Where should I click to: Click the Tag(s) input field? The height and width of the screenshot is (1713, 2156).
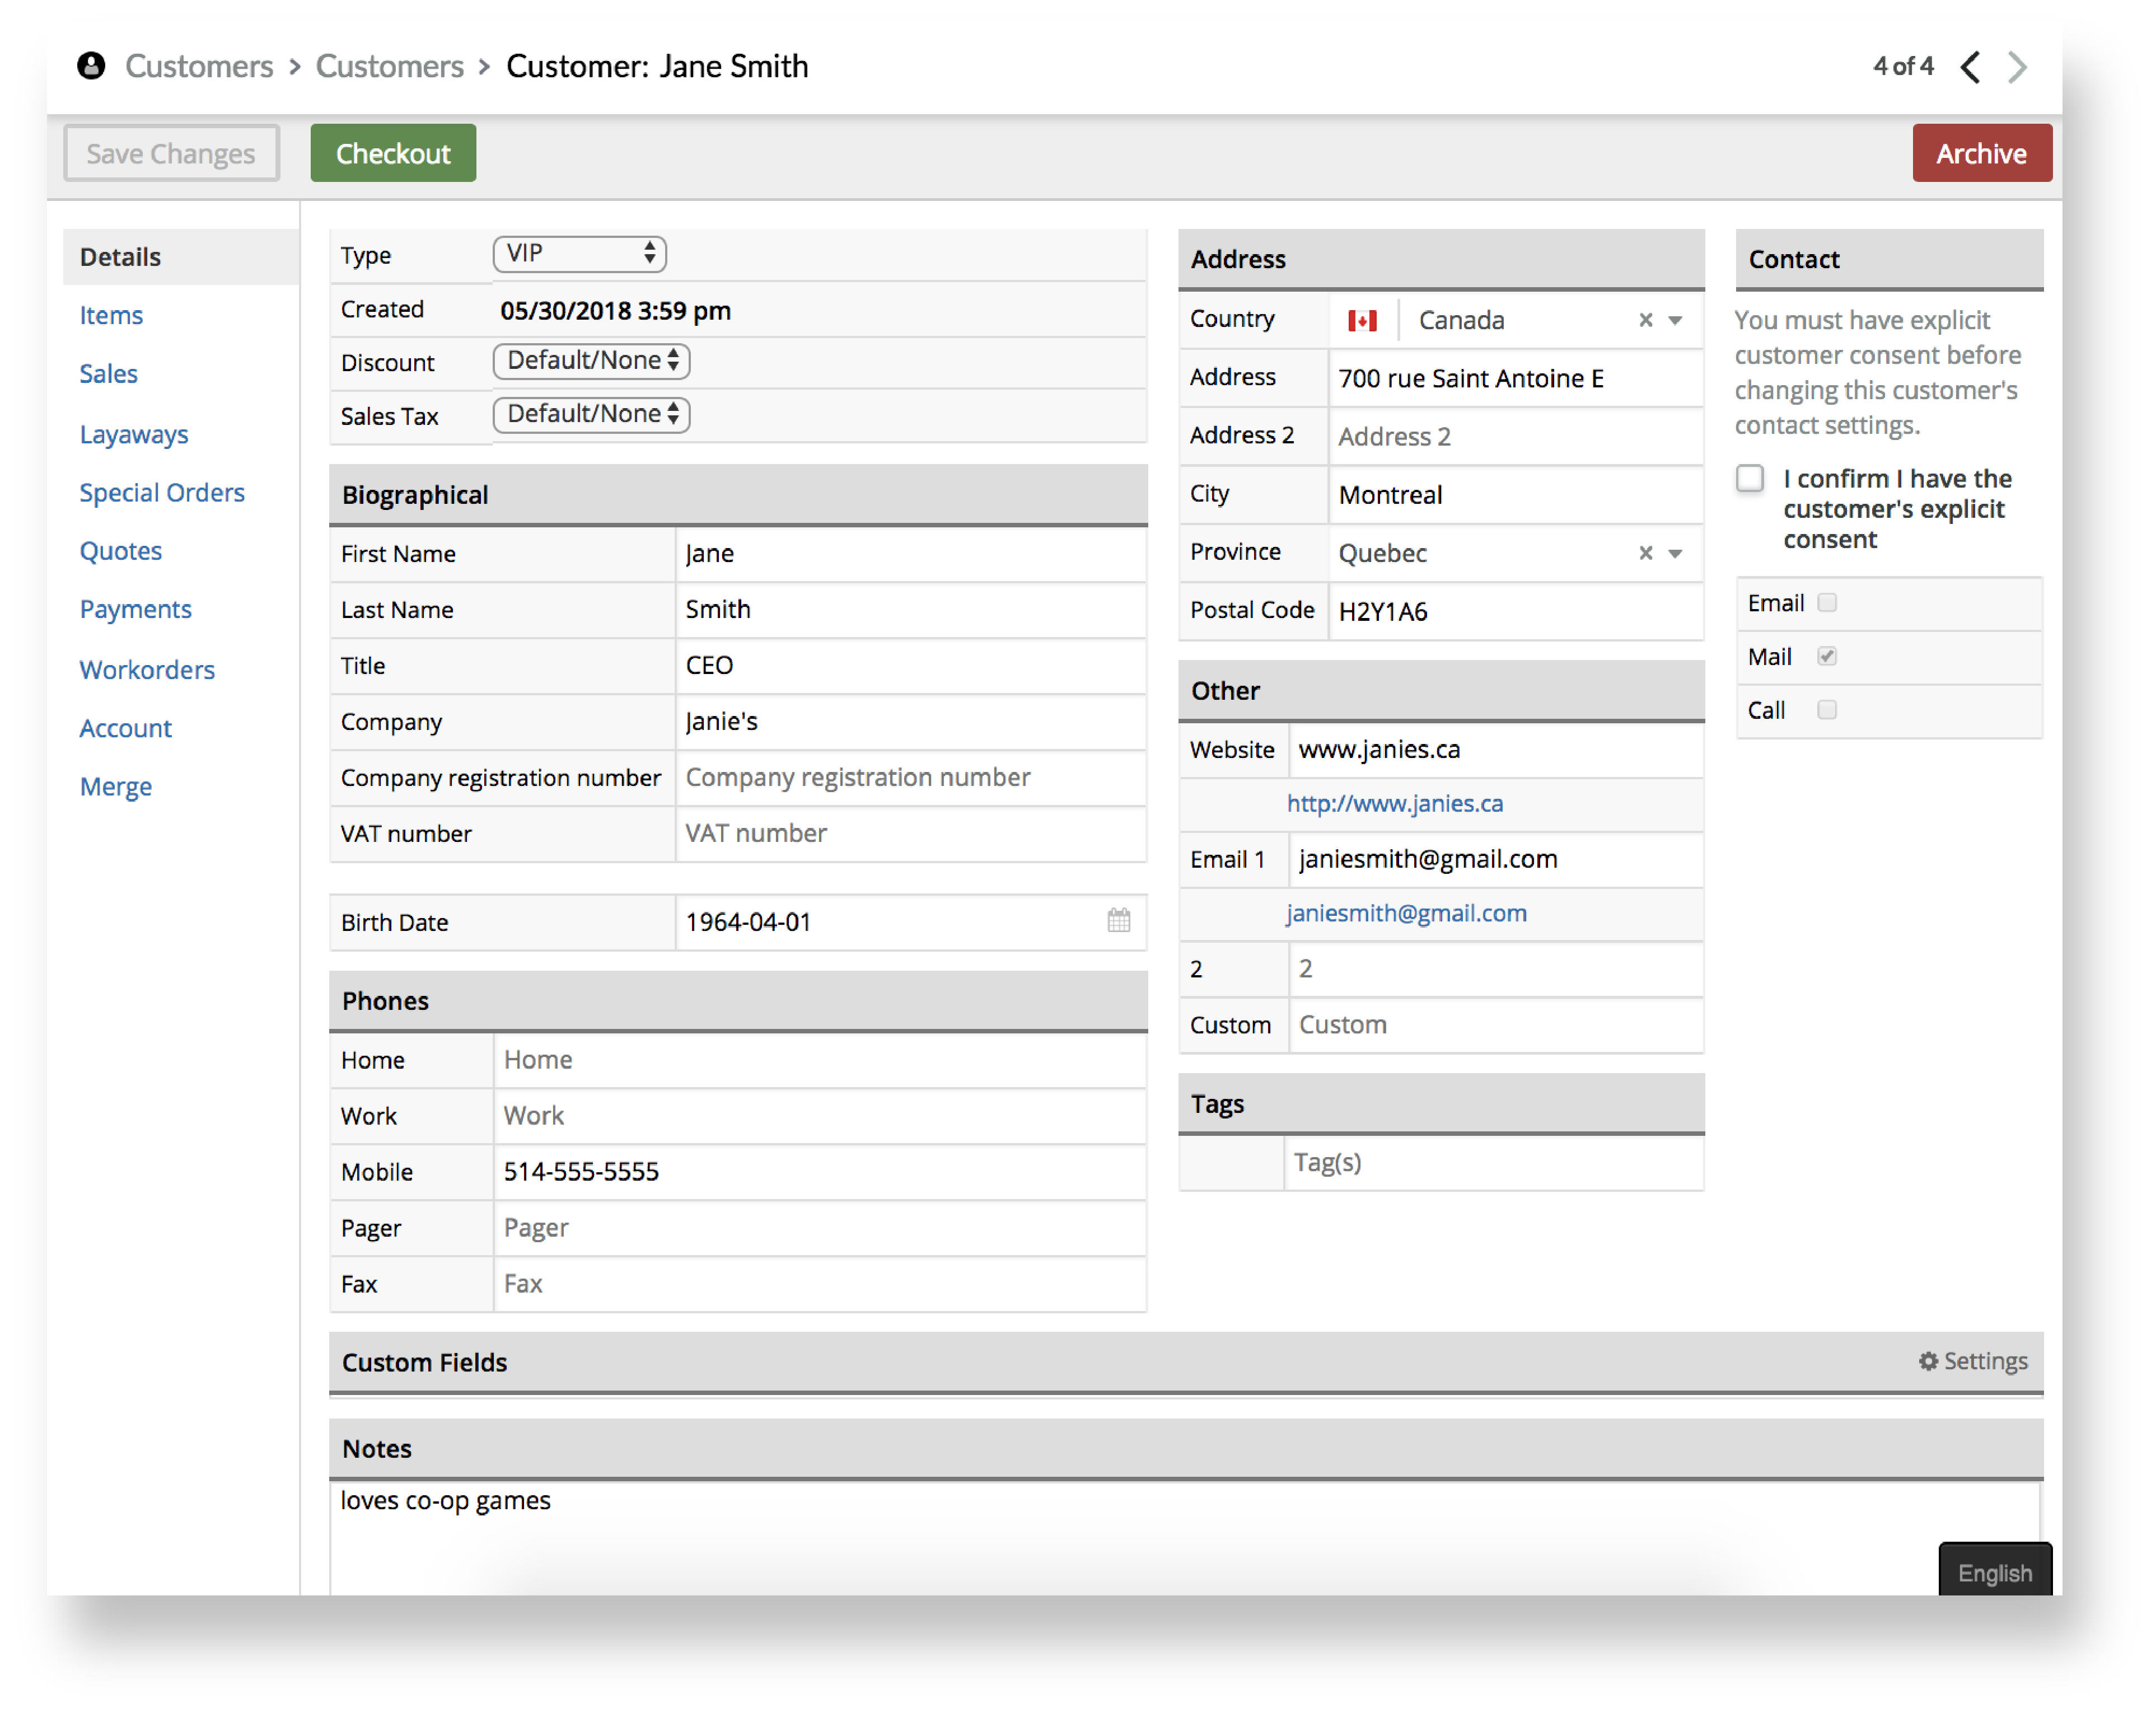(1494, 1163)
